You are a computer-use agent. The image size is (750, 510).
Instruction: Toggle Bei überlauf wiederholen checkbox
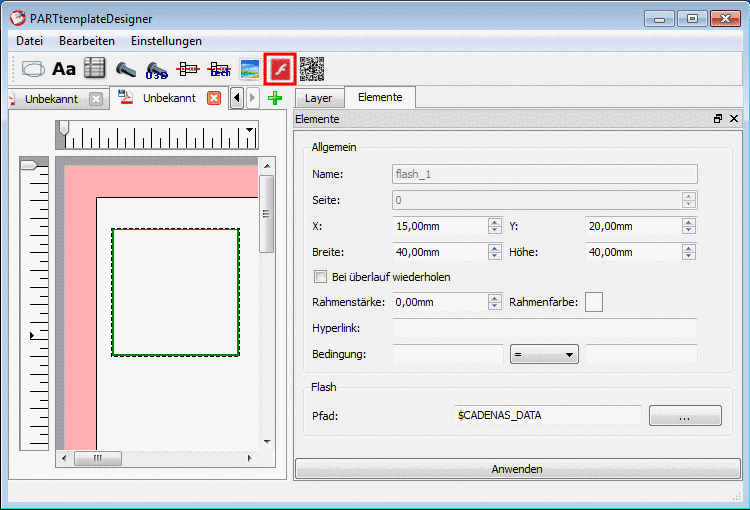pos(320,277)
